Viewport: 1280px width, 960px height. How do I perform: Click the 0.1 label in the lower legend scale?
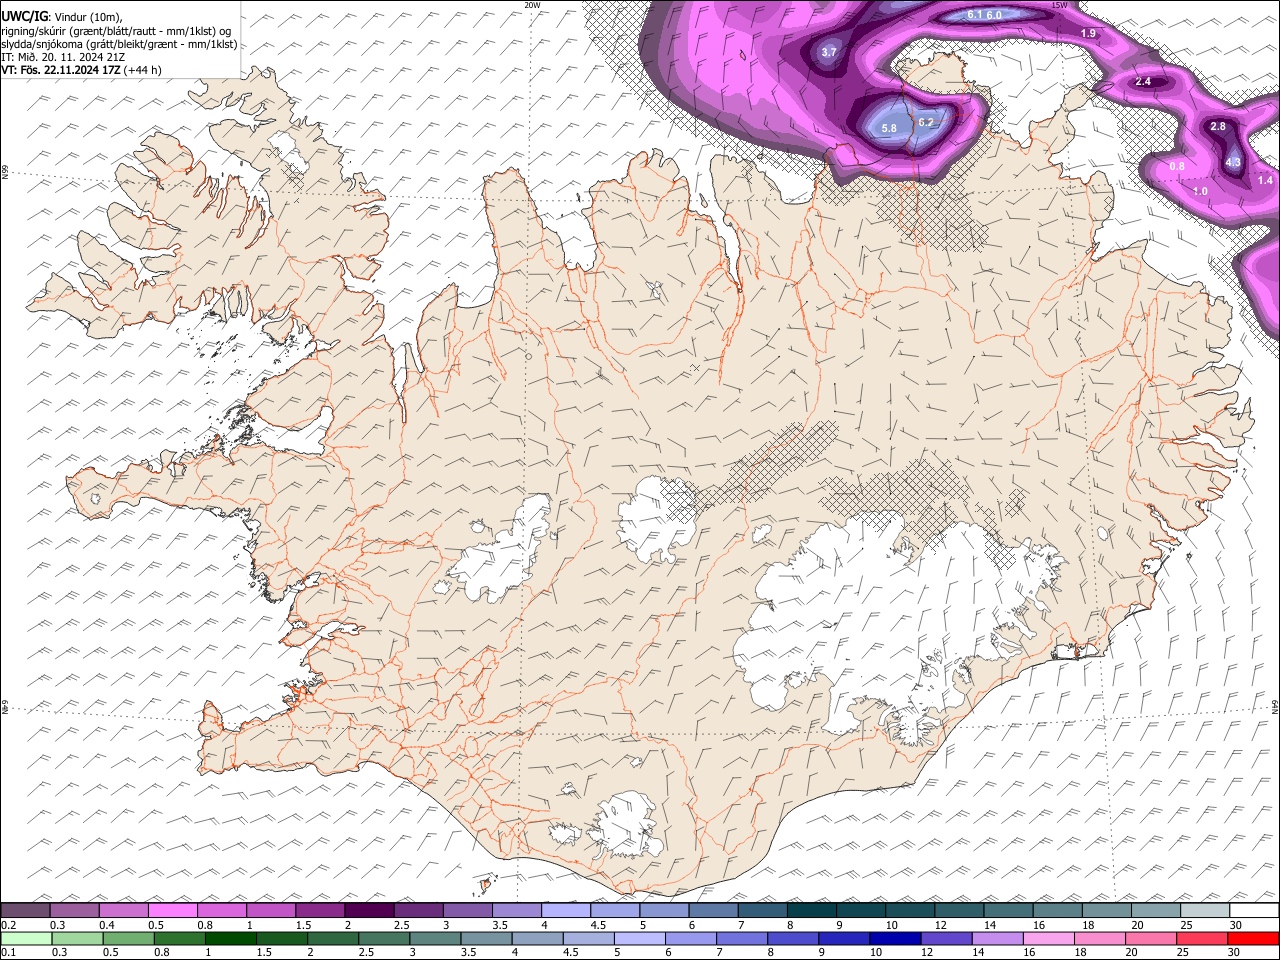[8, 953]
